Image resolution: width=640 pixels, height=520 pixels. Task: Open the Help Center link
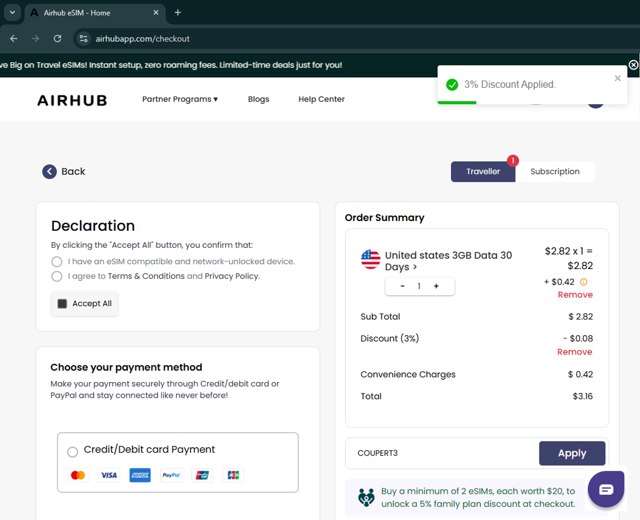click(x=321, y=99)
